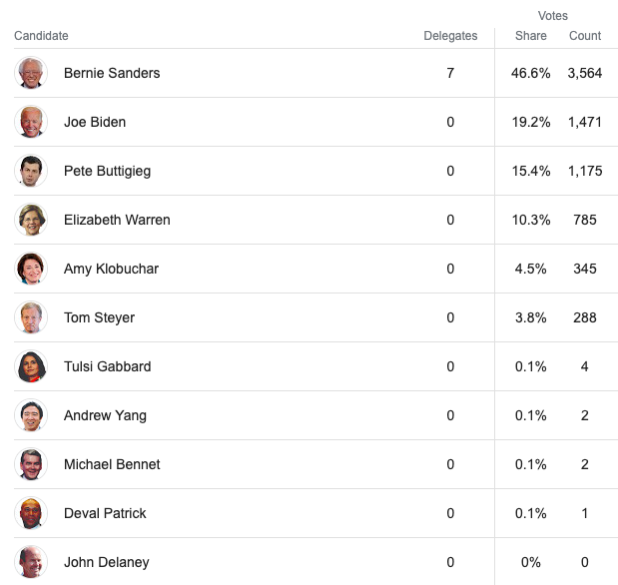Viewport: 618px width, 585px height.
Task: Click the Votes header label
Action: (x=553, y=16)
